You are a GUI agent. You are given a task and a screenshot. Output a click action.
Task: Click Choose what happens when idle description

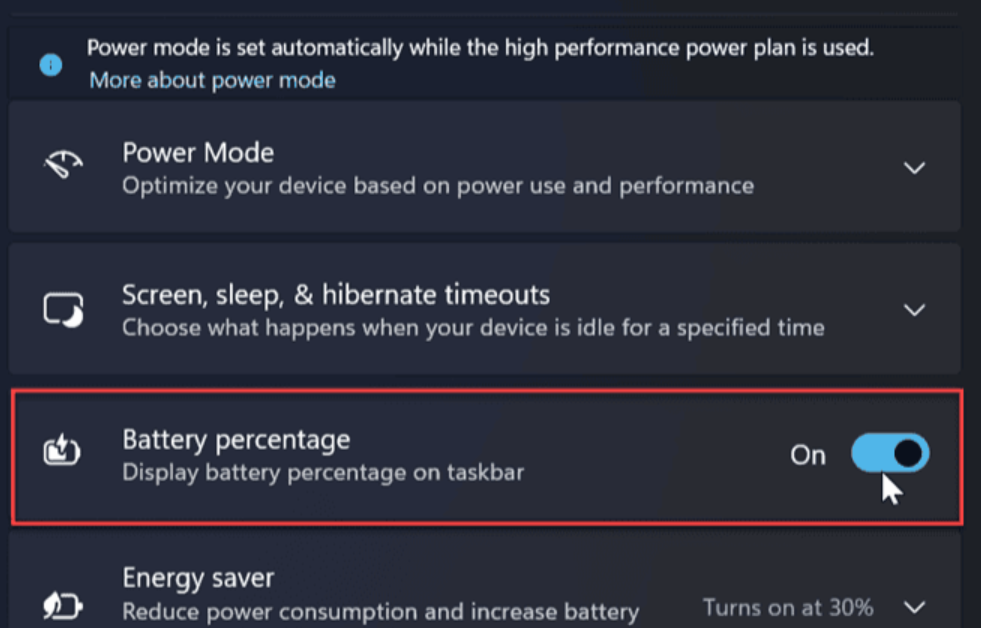pos(473,327)
